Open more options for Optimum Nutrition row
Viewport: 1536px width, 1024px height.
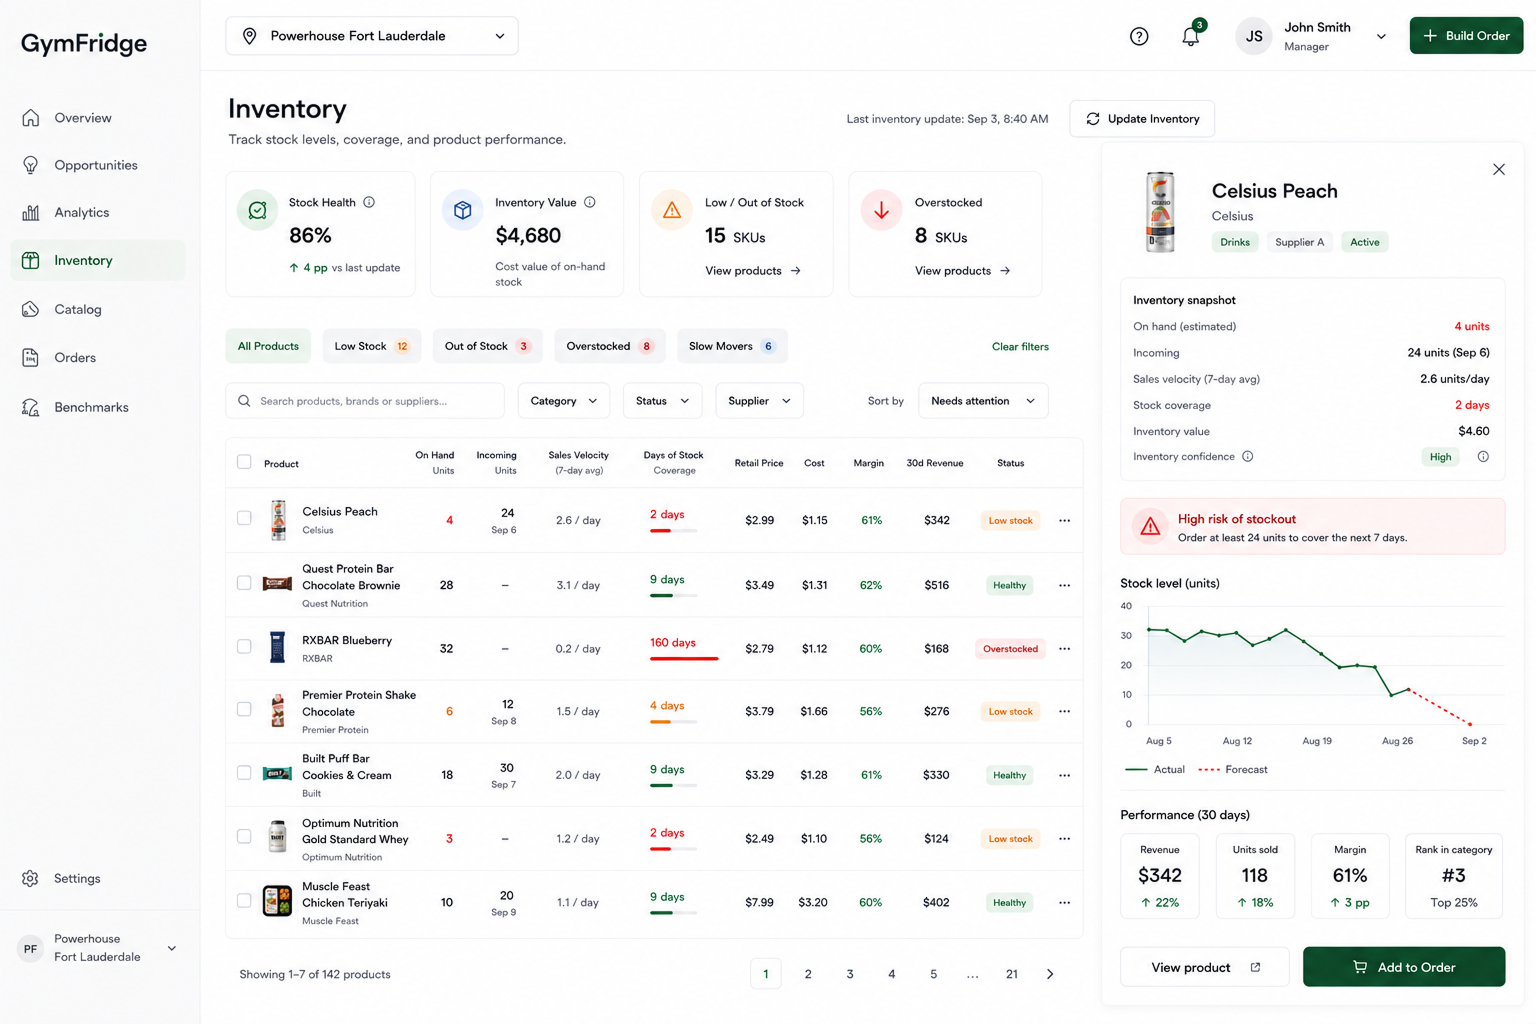coord(1064,838)
